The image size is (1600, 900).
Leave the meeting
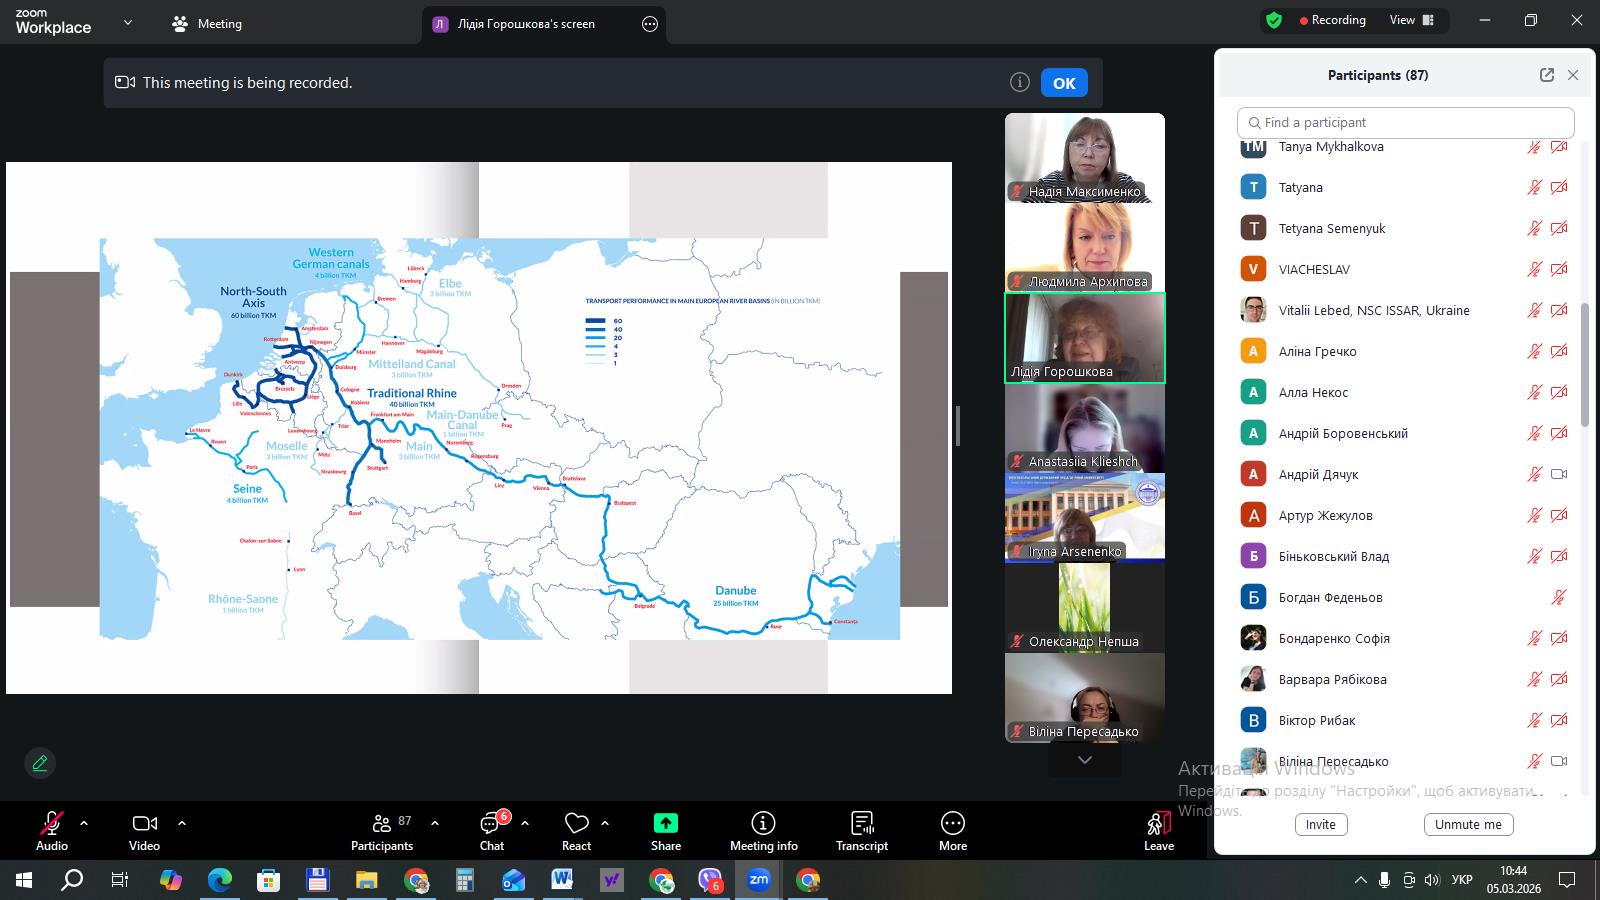pos(1158,830)
